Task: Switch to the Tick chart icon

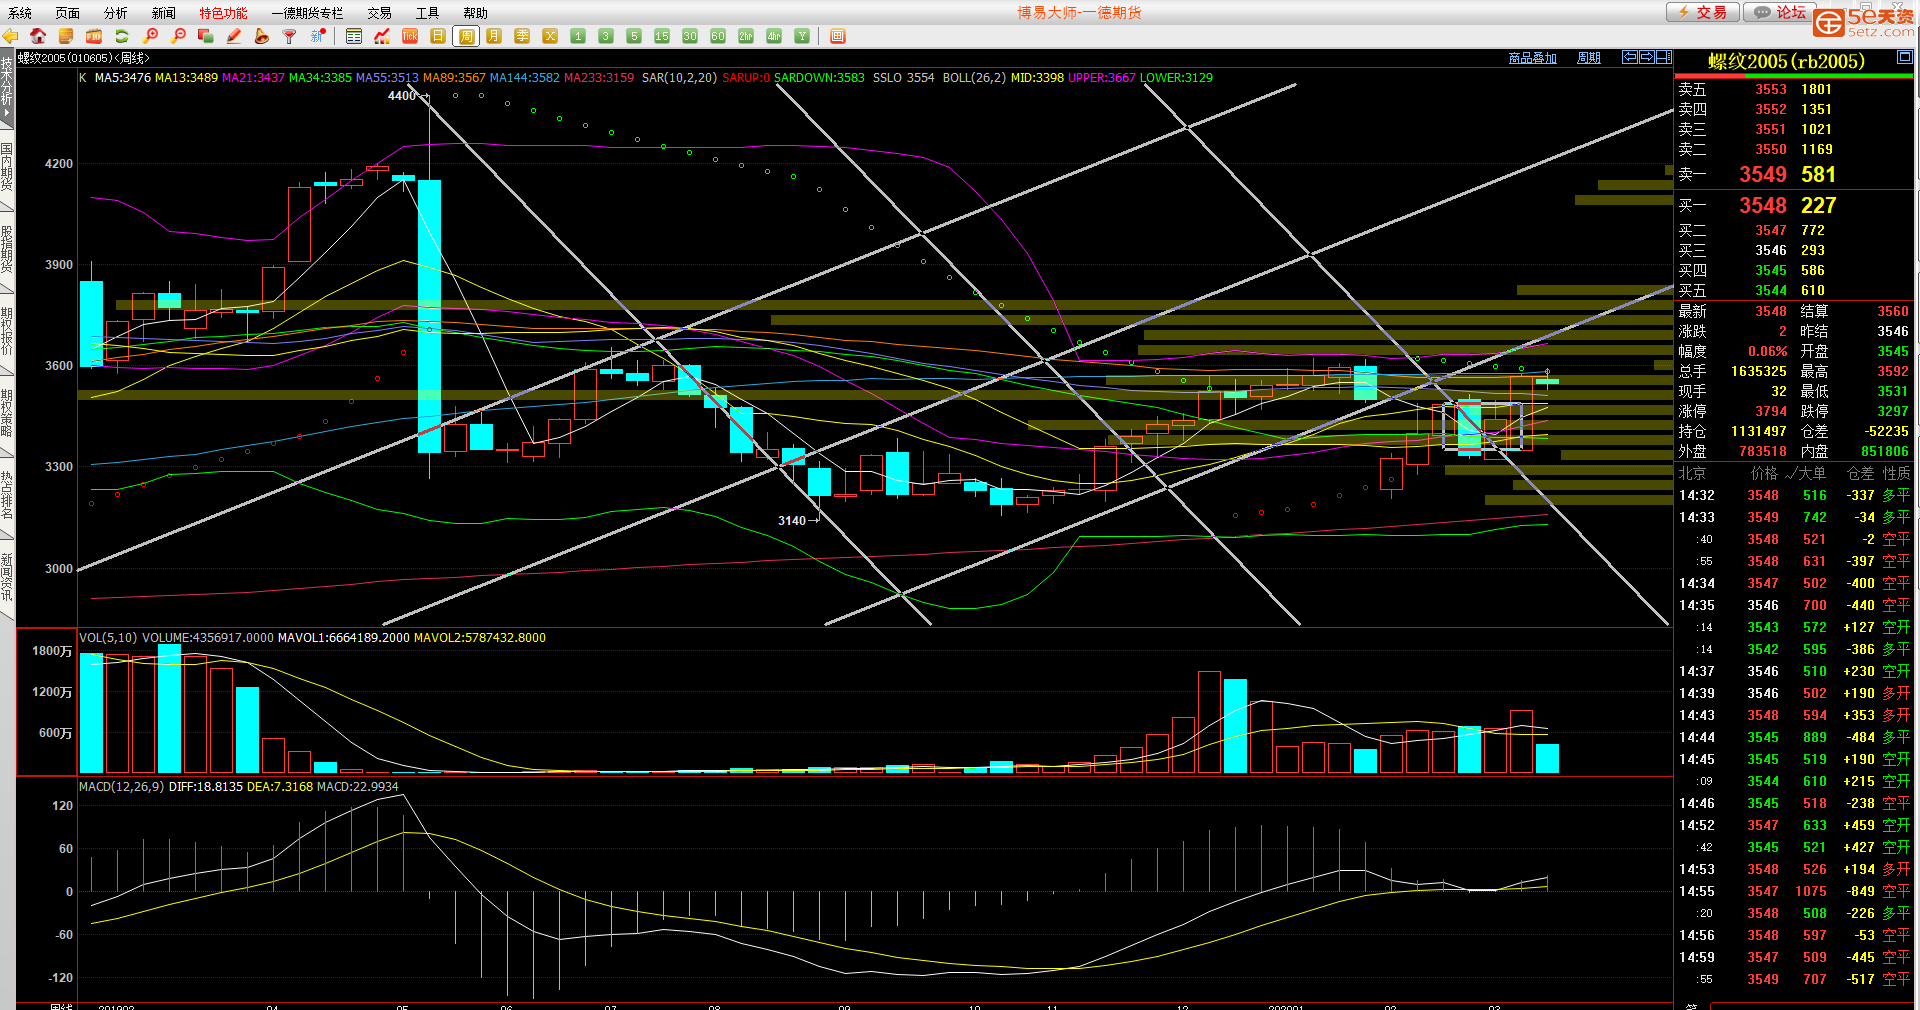Action: click(410, 36)
